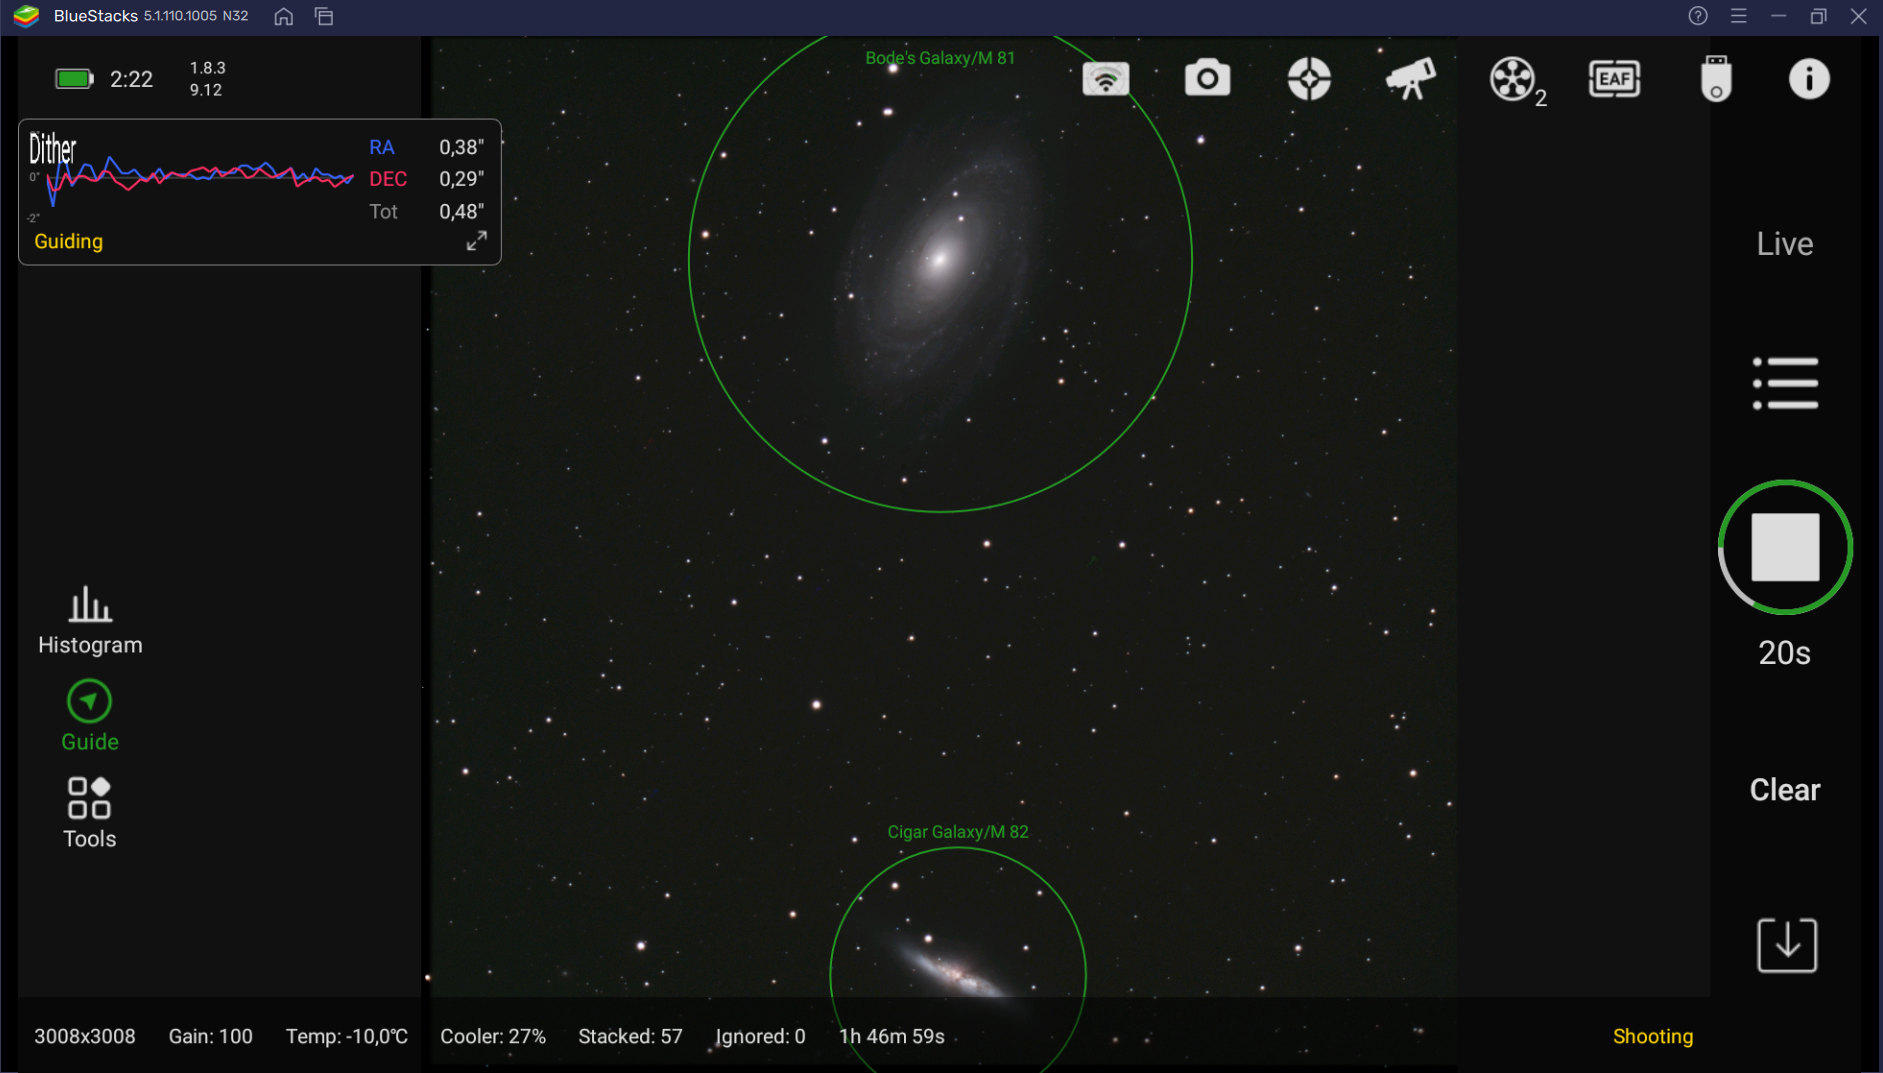The image size is (1883, 1073).
Task: Open the Wi-Fi settings icon
Action: pos(1105,79)
